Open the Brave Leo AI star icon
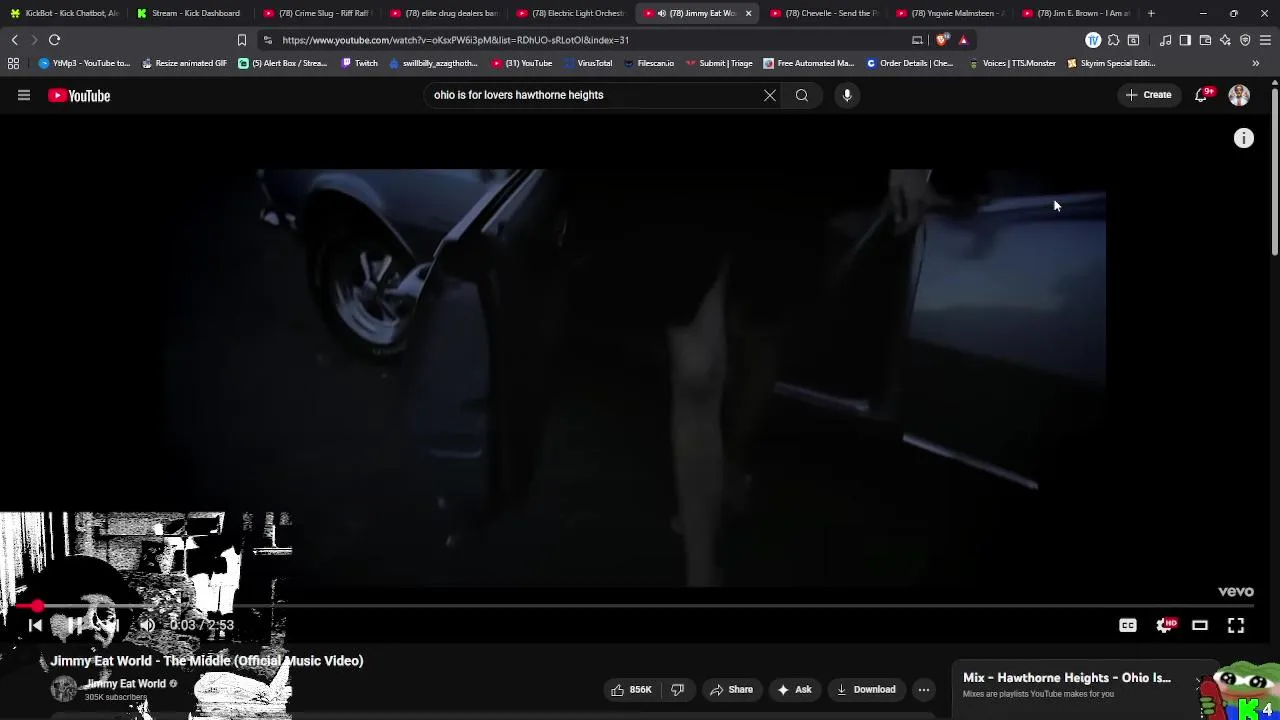 coord(1225,40)
